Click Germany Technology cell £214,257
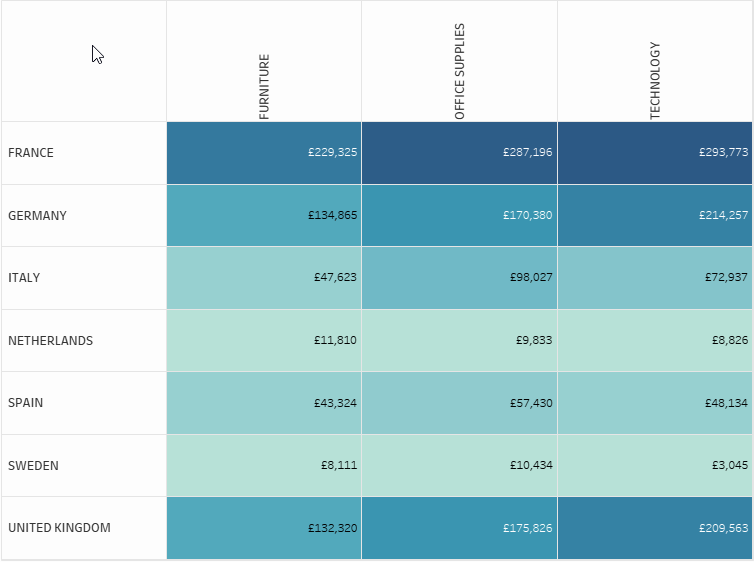 [655, 216]
